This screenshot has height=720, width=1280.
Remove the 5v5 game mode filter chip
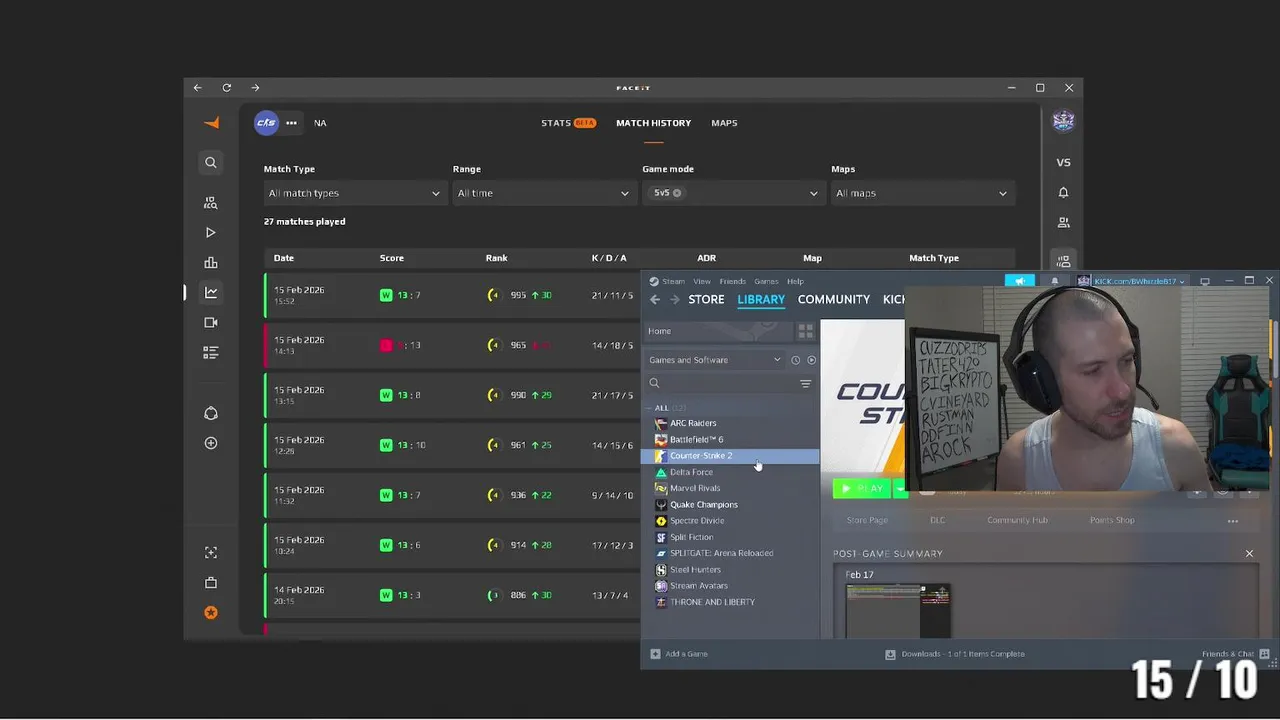tap(677, 193)
